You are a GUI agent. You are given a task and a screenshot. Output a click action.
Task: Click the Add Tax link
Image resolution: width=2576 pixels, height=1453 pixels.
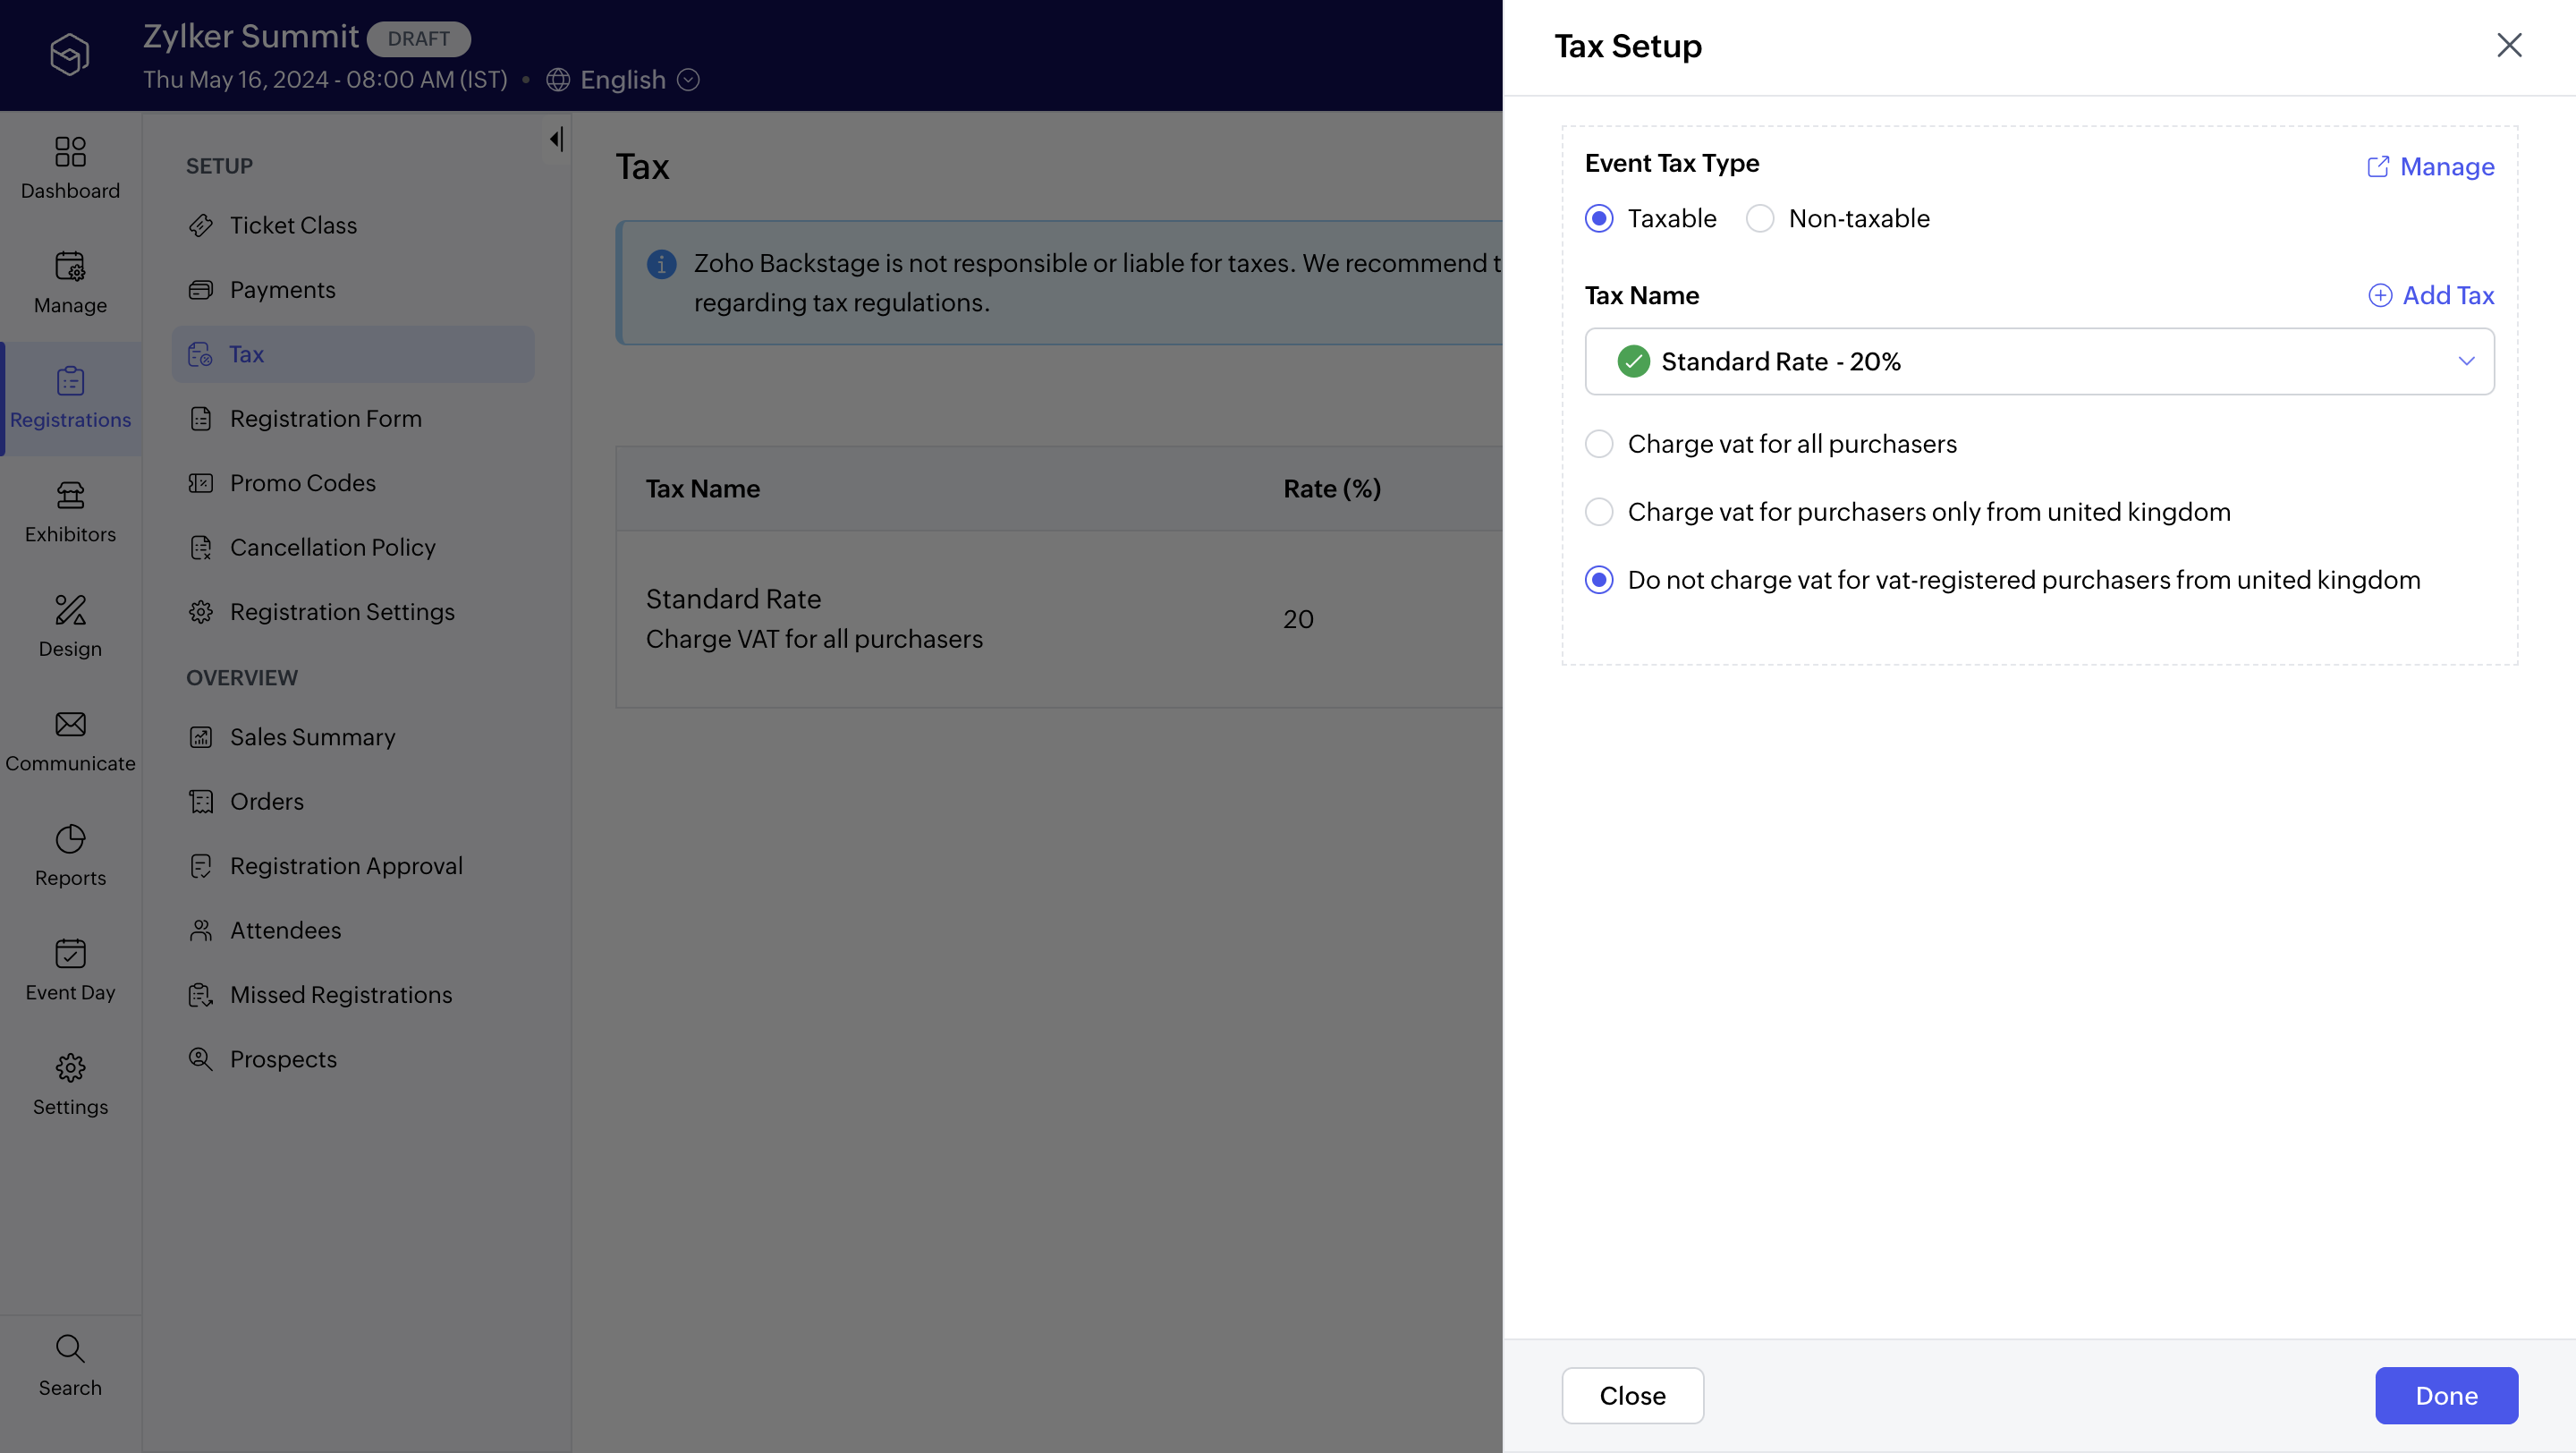click(x=2431, y=295)
